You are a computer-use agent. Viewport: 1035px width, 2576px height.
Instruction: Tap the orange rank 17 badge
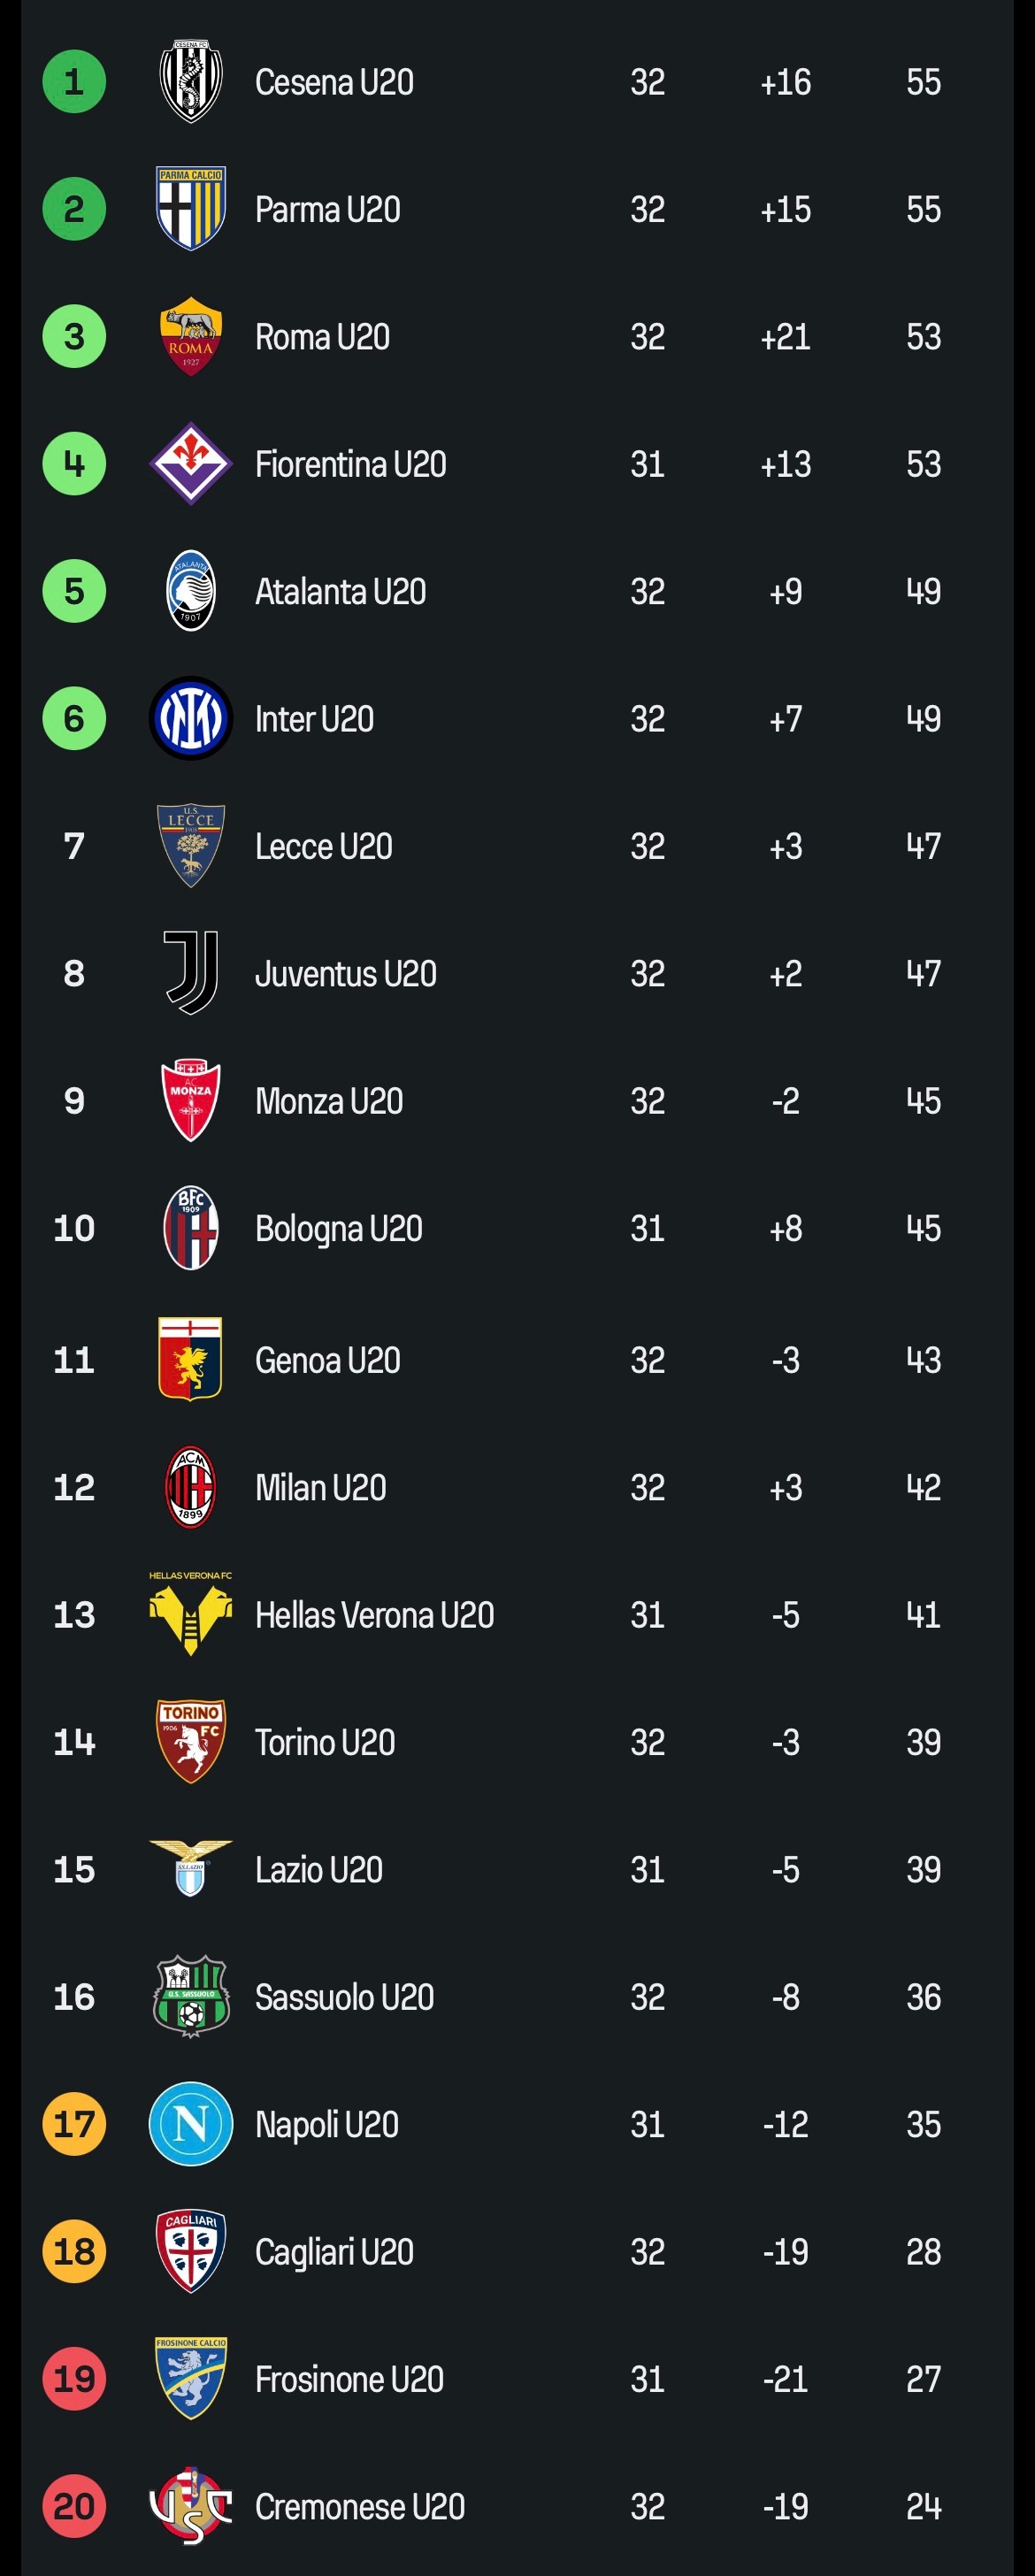pos(74,2124)
